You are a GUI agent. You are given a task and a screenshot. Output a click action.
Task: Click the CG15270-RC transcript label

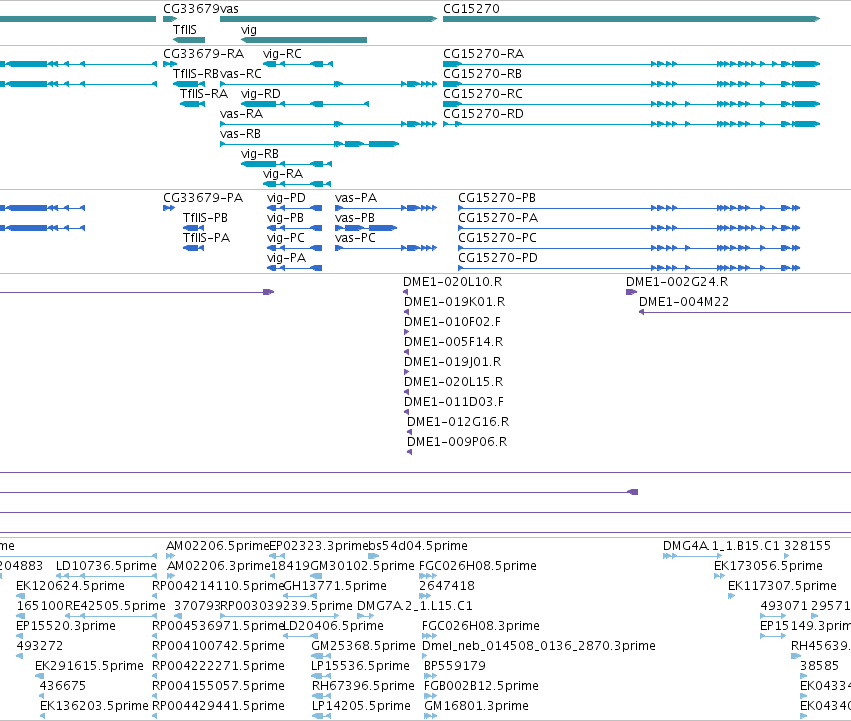point(483,94)
